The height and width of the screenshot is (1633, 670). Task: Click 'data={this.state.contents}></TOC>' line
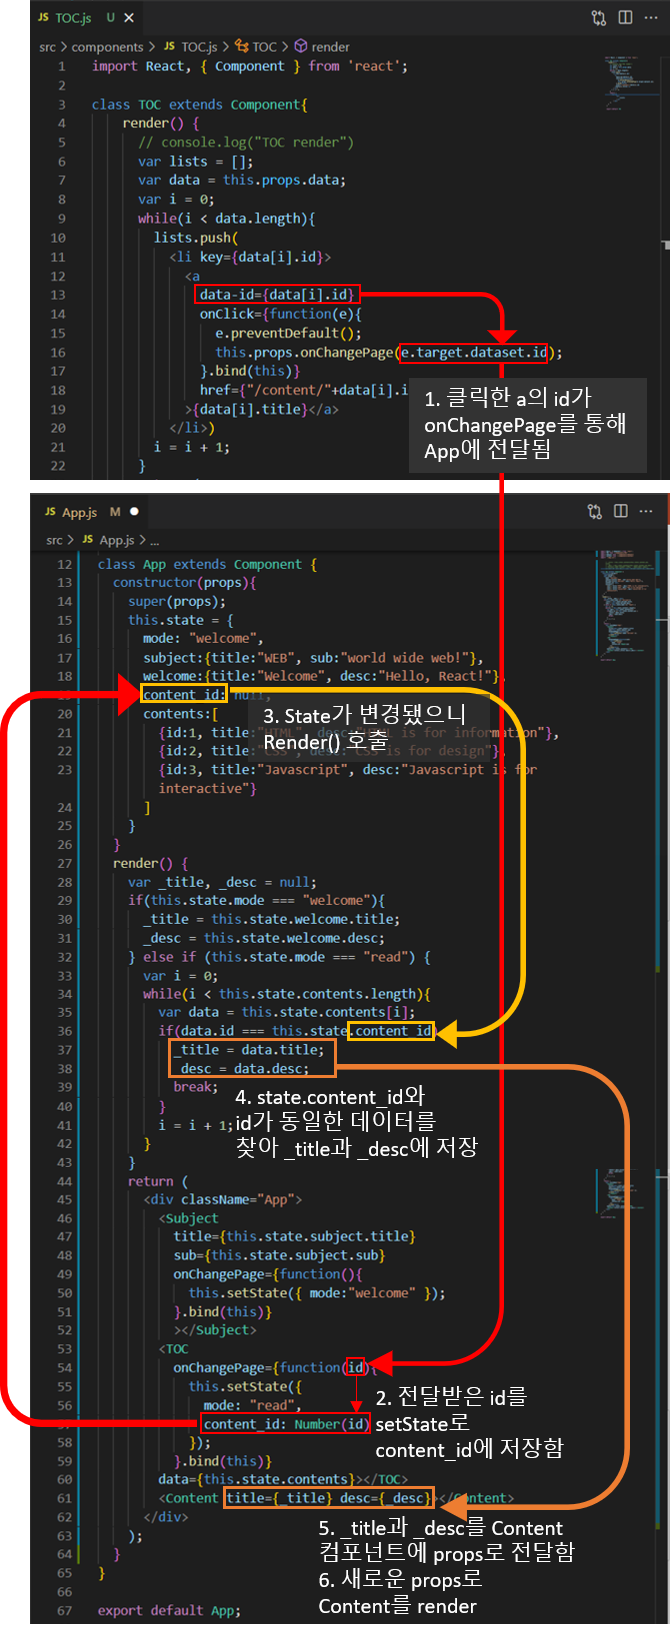coord(283,1479)
